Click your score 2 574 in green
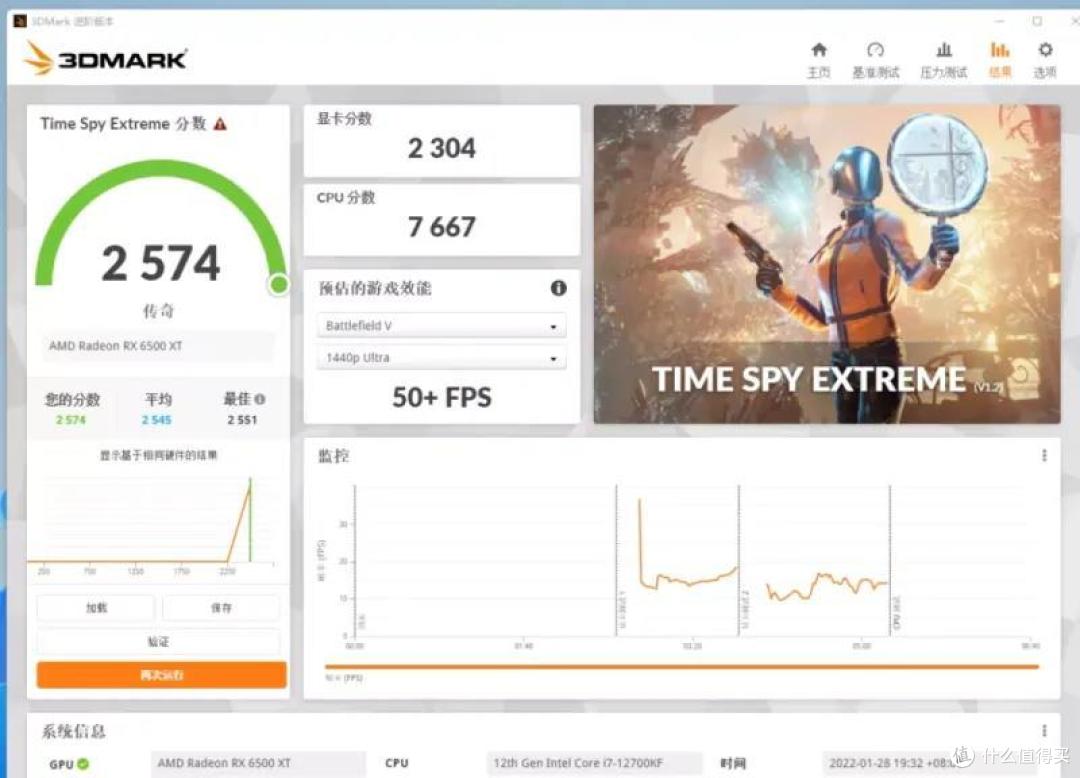This screenshot has width=1080, height=778. pos(71,420)
